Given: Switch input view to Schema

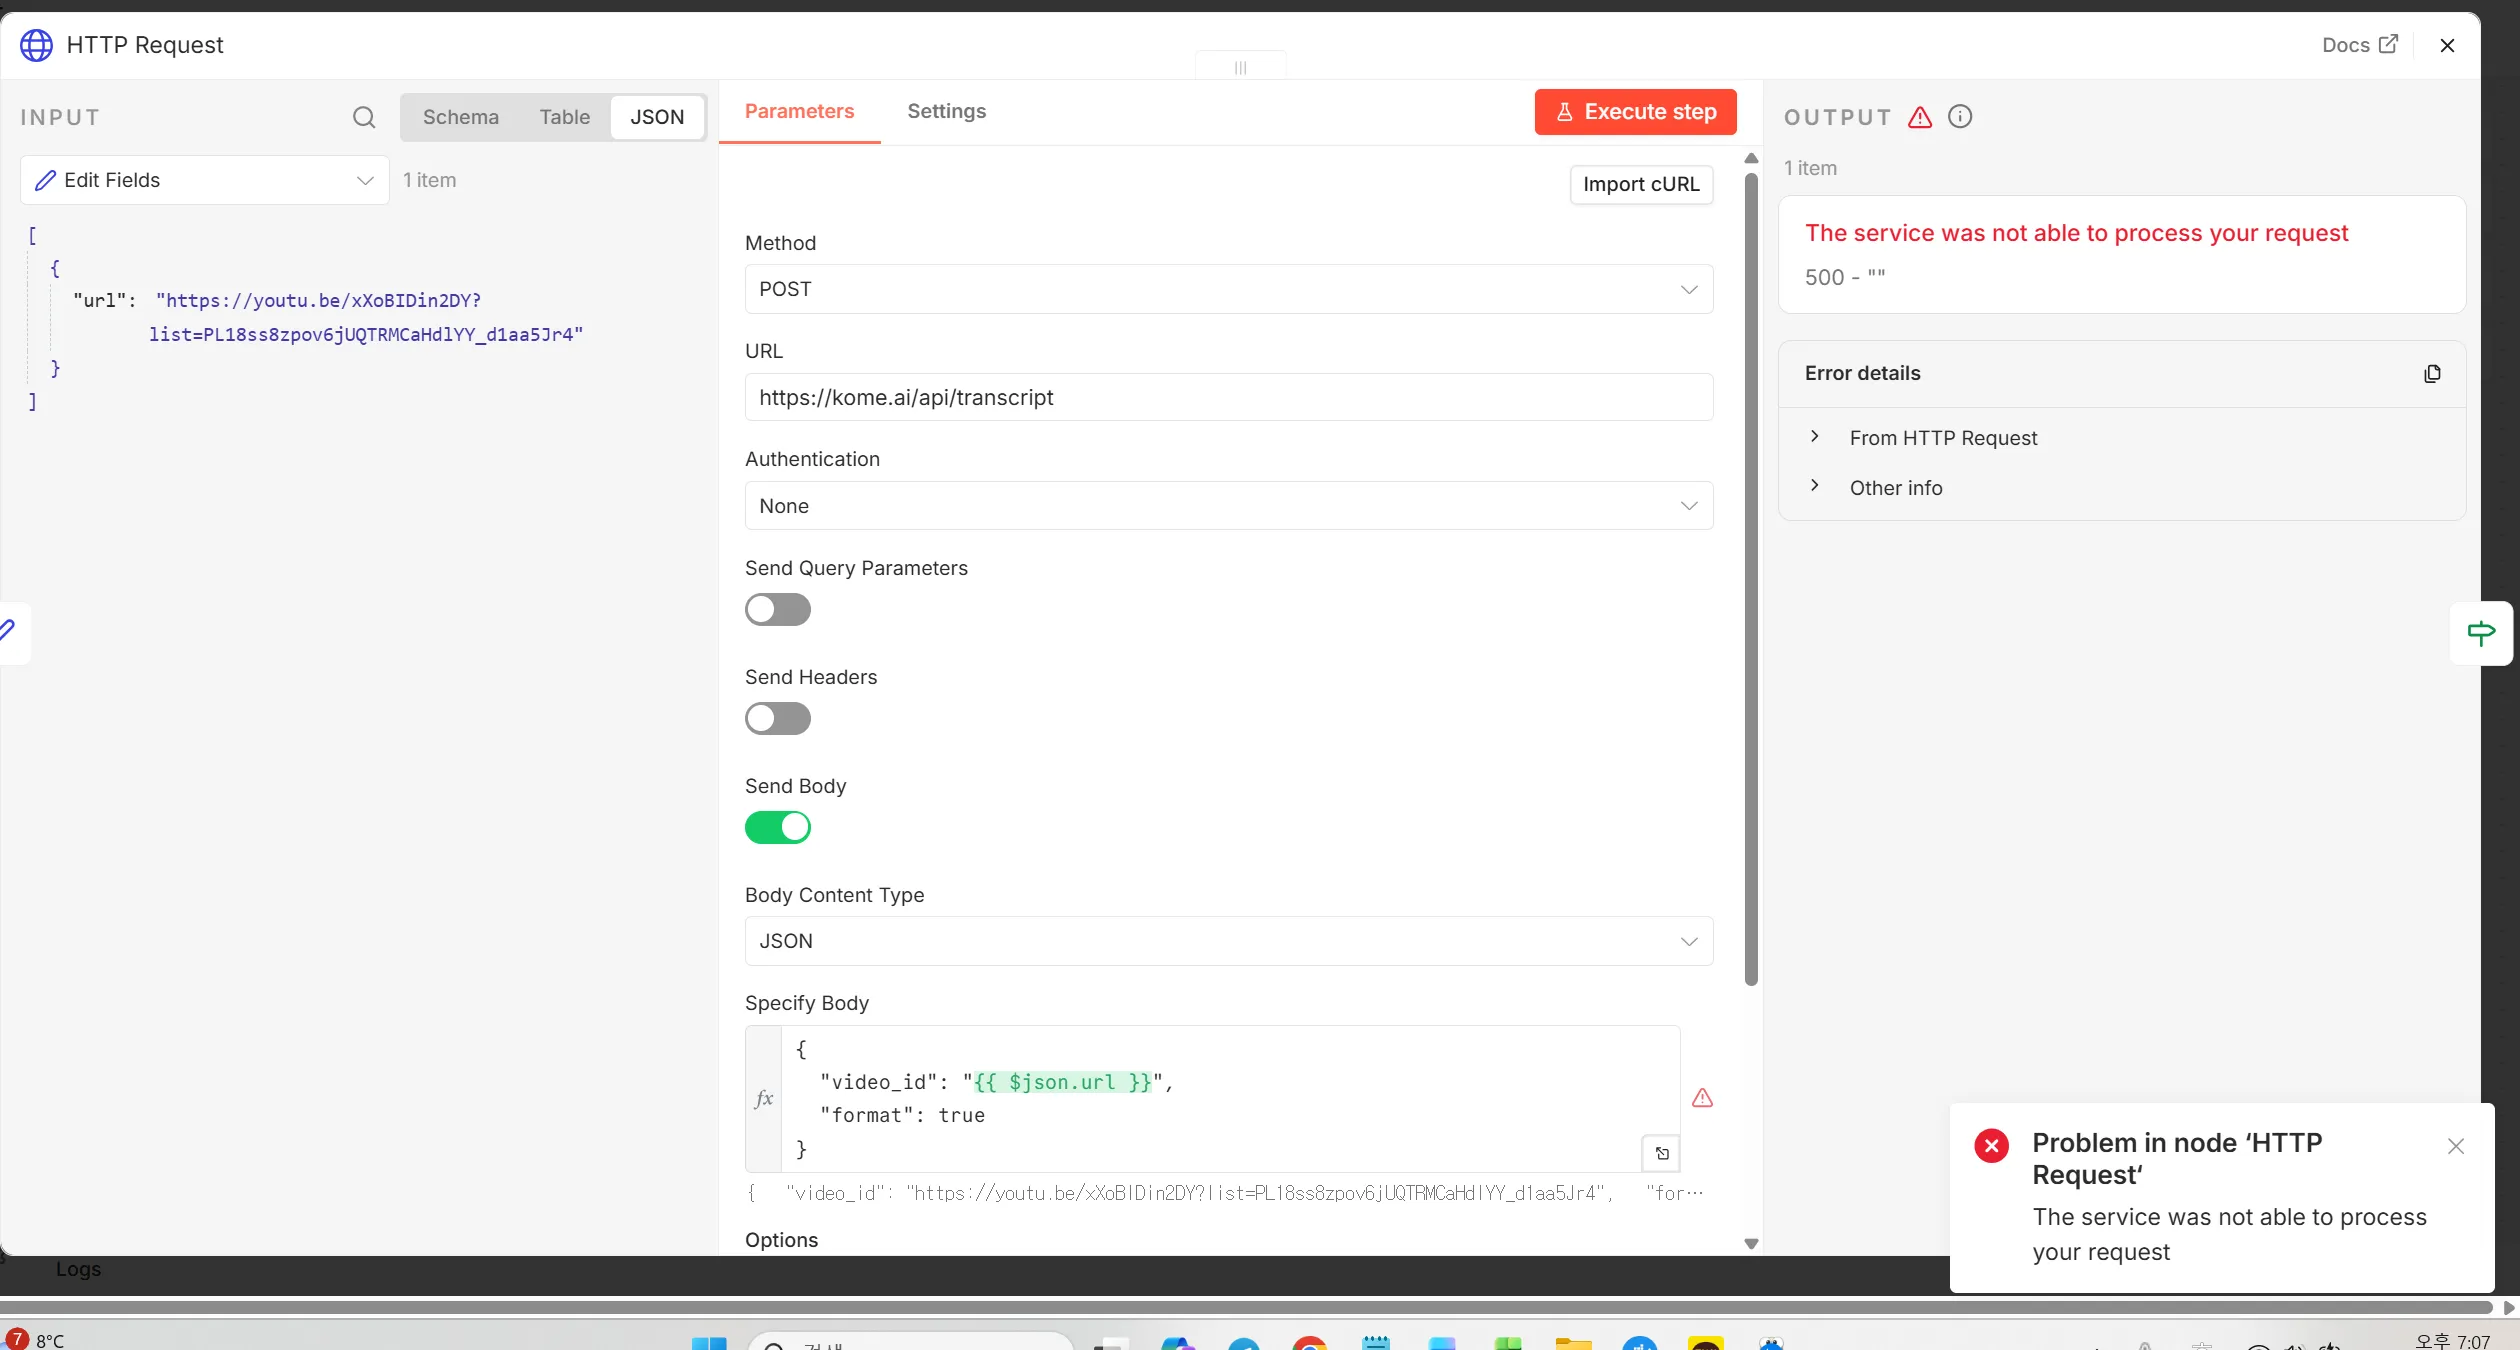Looking at the screenshot, I should pyautogui.click(x=460, y=117).
